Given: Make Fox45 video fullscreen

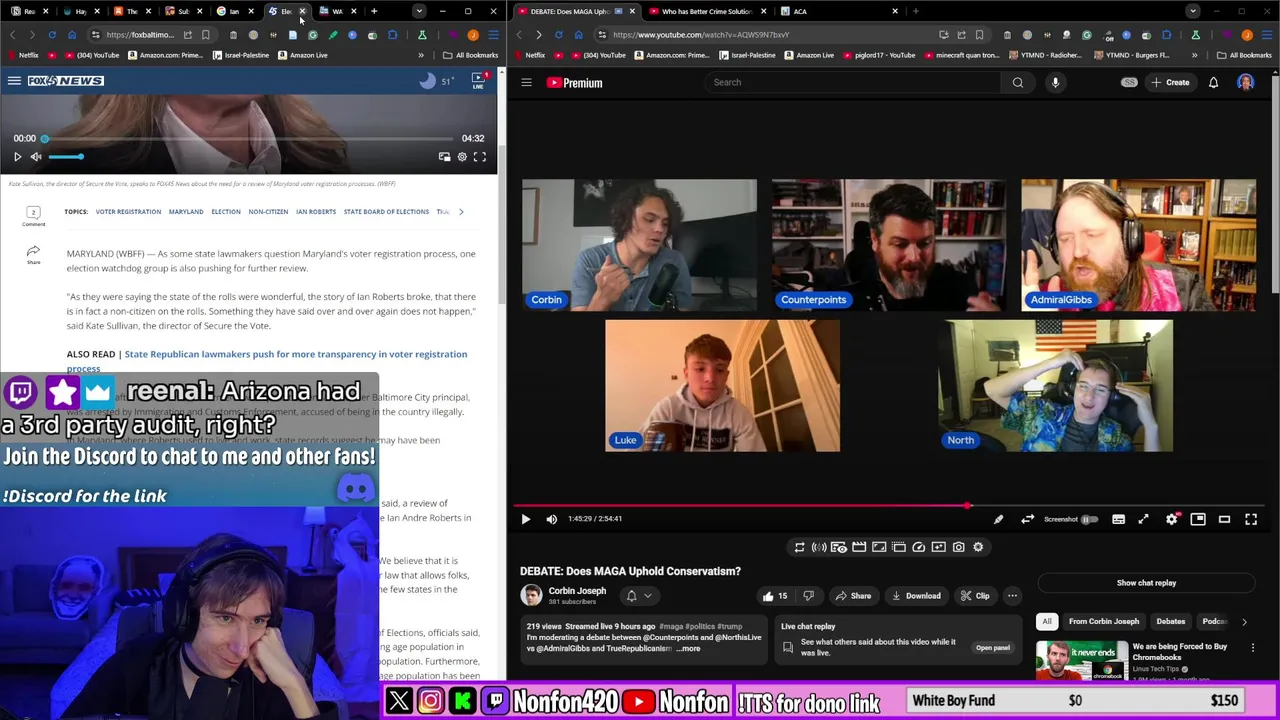Looking at the screenshot, I should point(480,157).
